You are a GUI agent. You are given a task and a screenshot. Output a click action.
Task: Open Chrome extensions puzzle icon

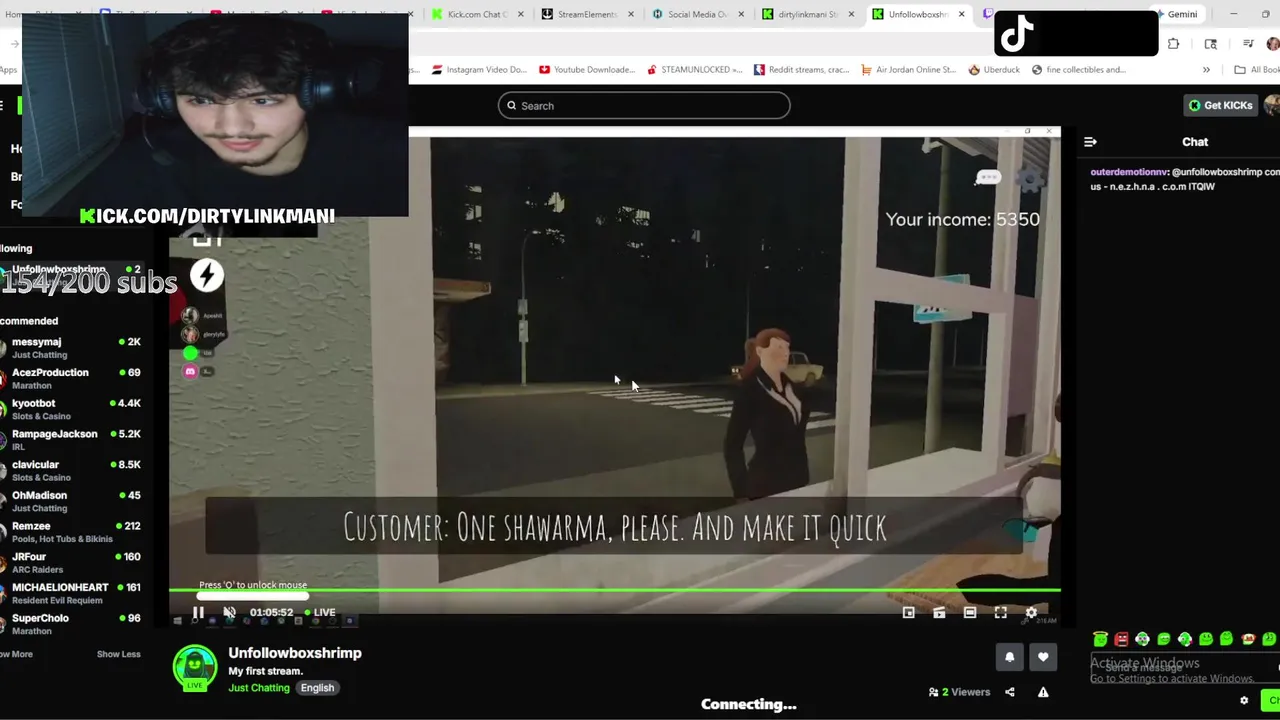point(1174,44)
